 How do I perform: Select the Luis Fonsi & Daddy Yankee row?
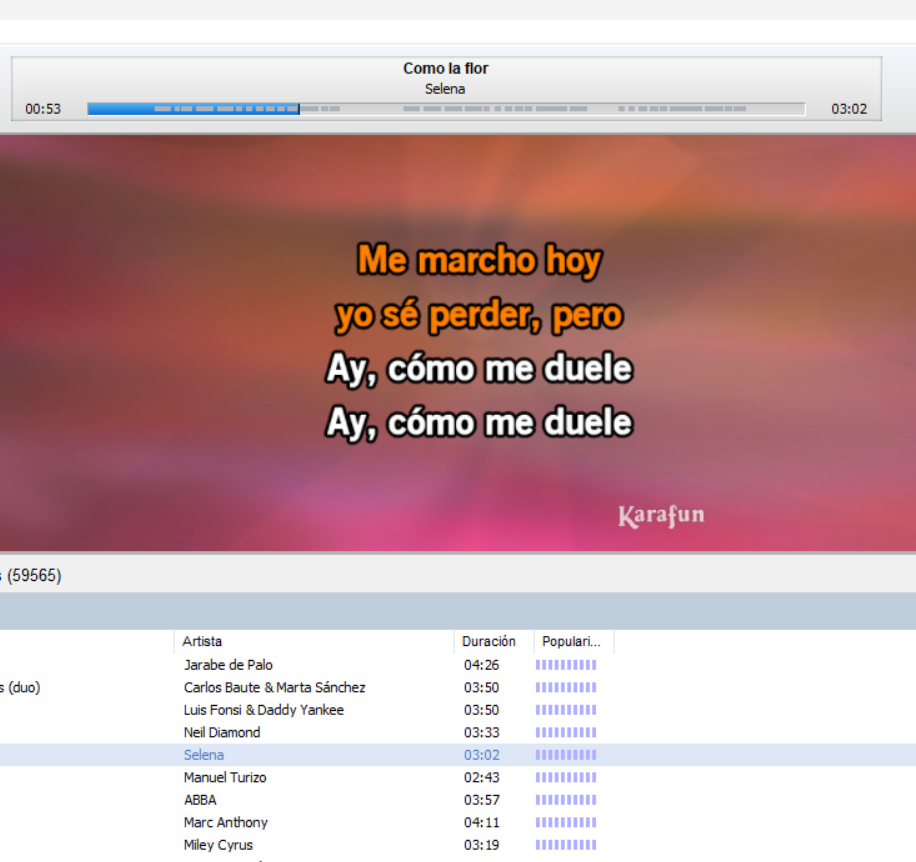(x=458, y=710)
